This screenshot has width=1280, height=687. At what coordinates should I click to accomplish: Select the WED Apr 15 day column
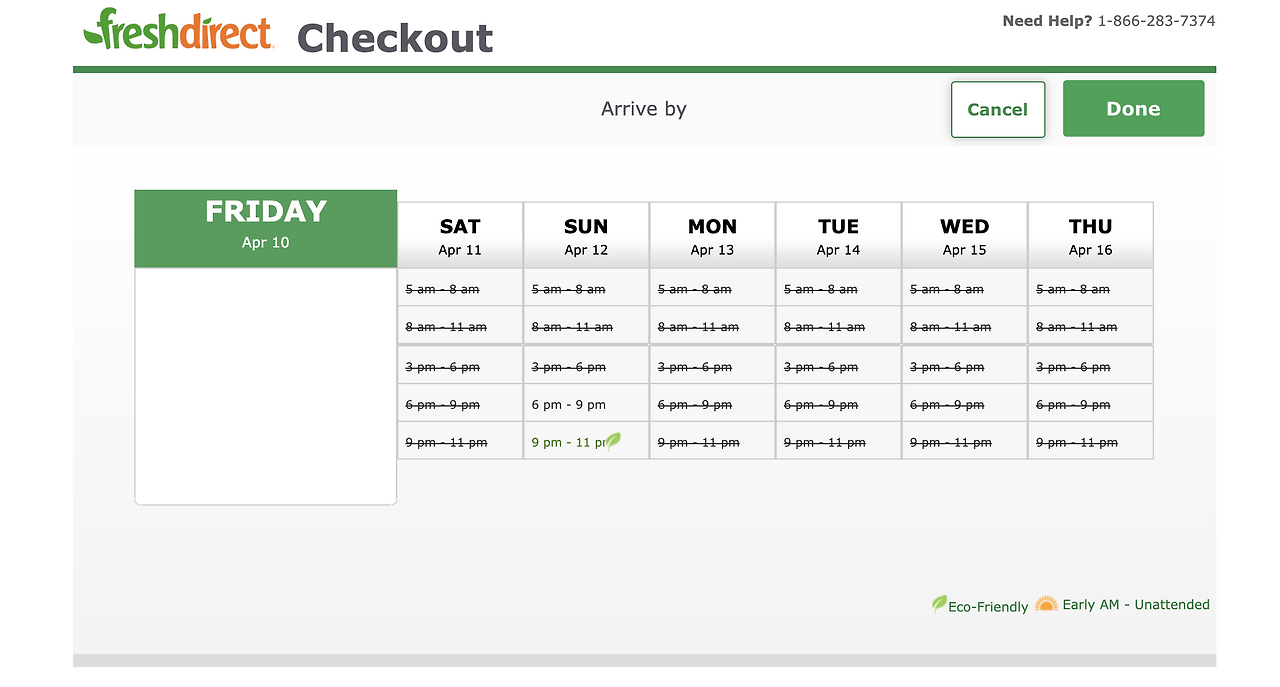pyautogui.click(x=964, y=236)
